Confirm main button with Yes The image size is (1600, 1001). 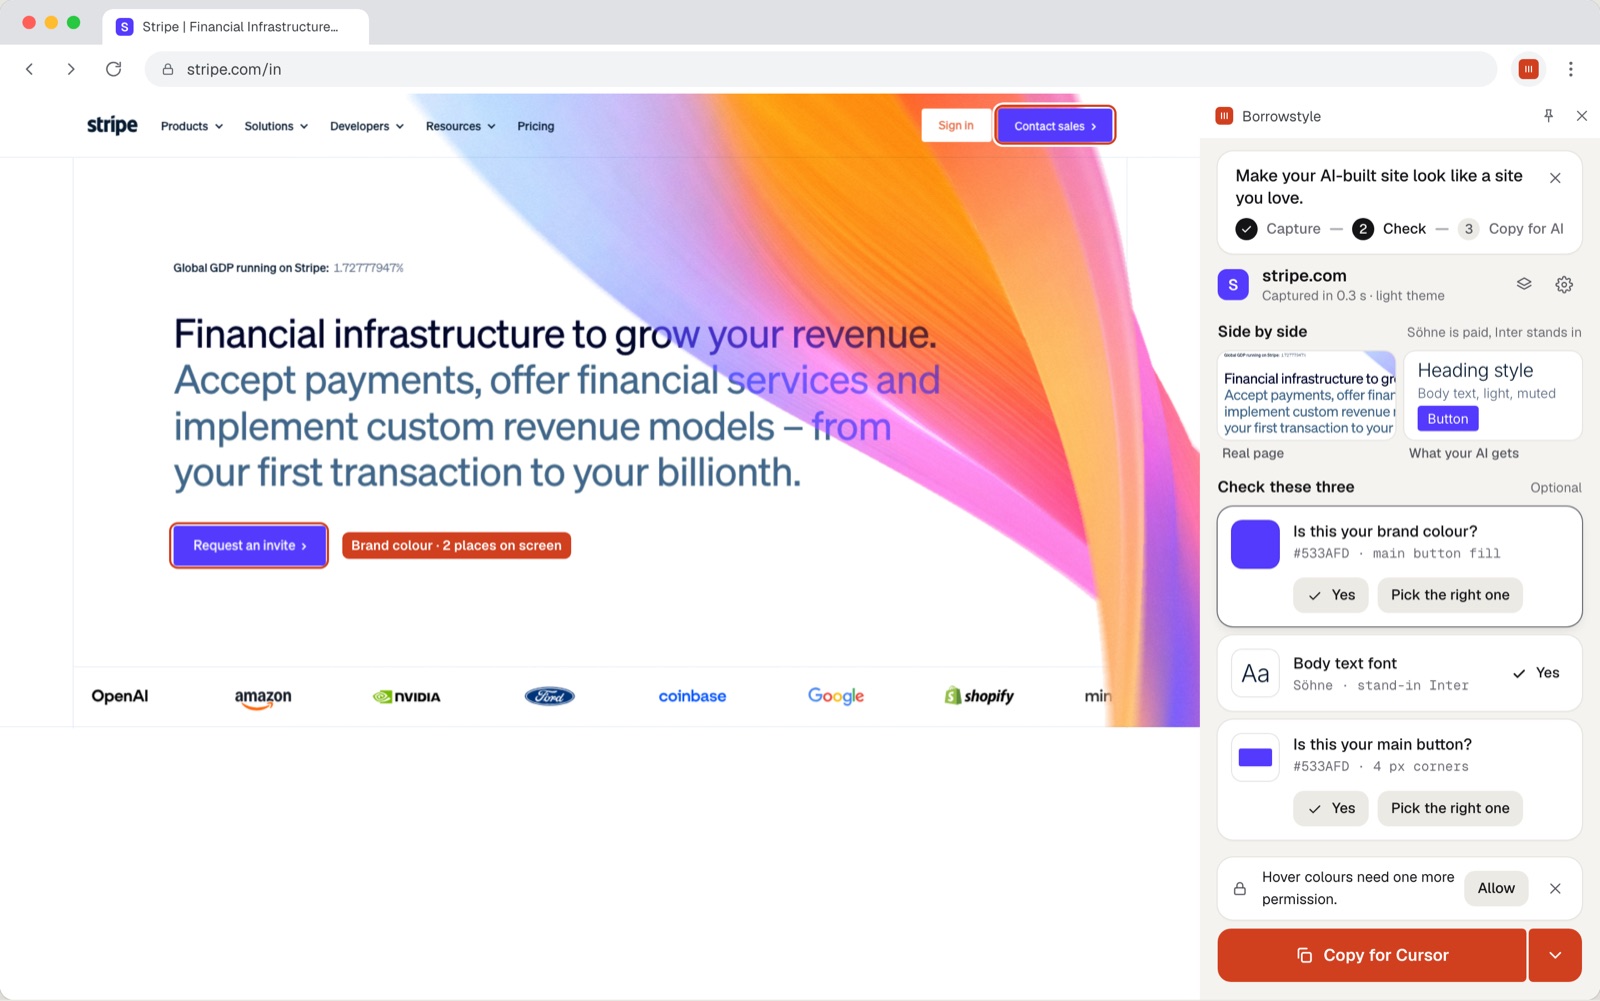[x=1331, y=808]
